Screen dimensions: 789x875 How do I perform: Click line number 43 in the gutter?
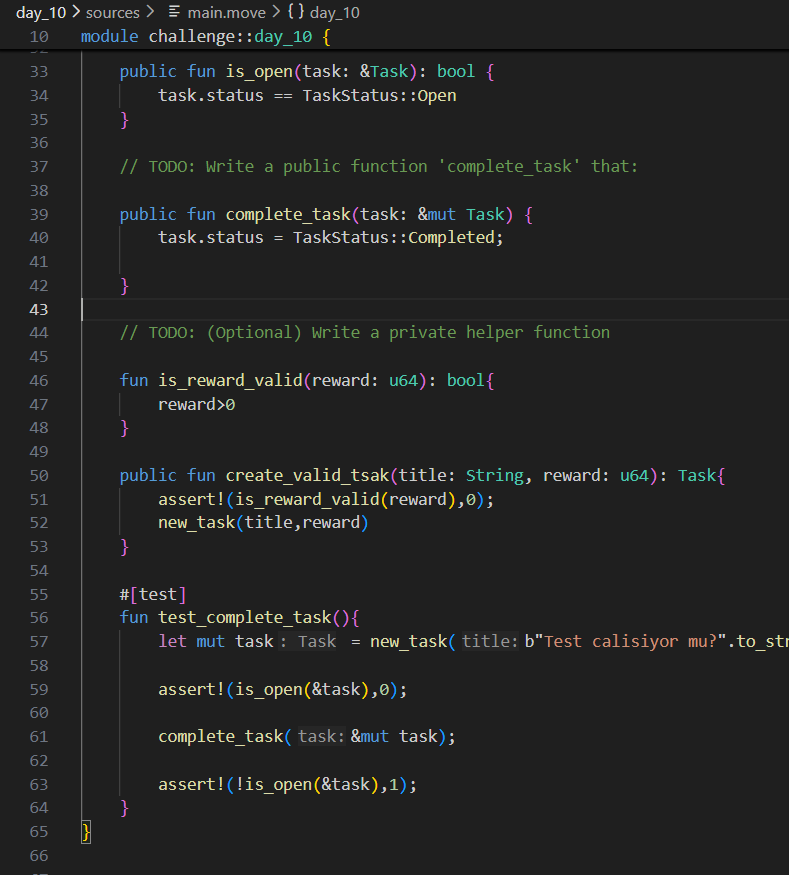click(x=39, y=310)
